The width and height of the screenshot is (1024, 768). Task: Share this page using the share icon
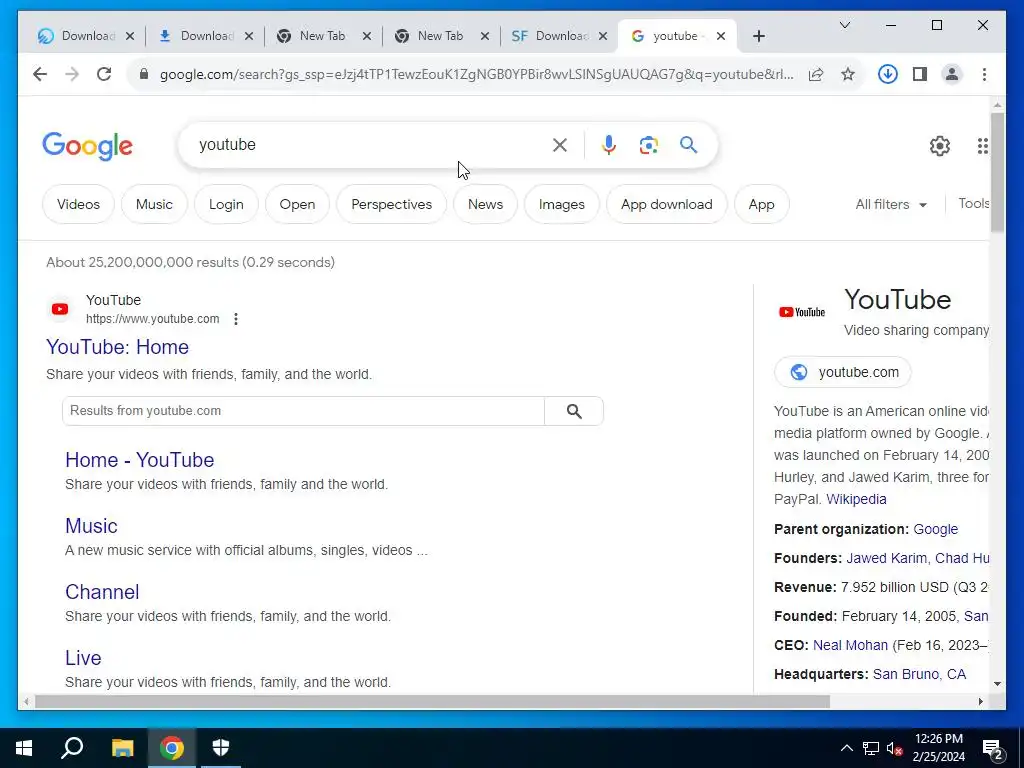[816, 74]
